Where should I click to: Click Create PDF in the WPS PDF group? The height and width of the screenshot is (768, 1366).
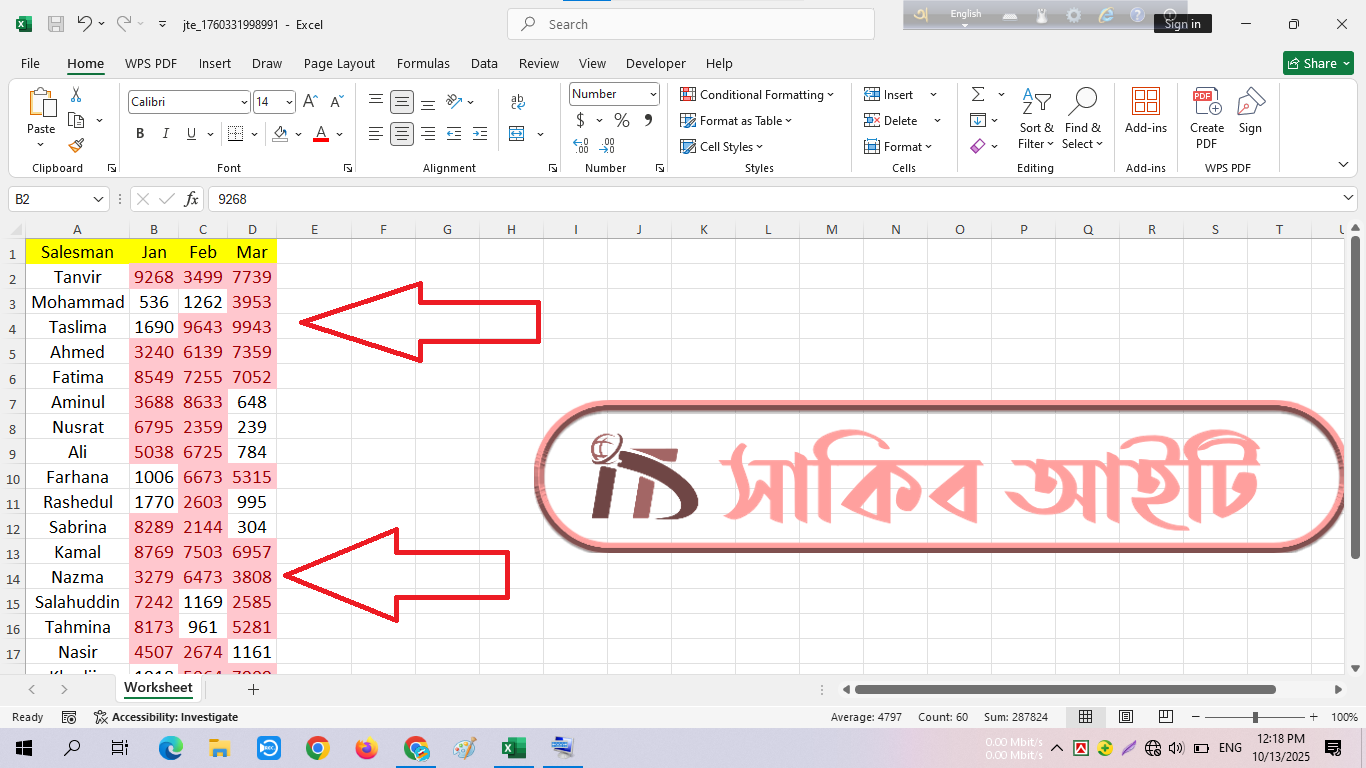1206,118
